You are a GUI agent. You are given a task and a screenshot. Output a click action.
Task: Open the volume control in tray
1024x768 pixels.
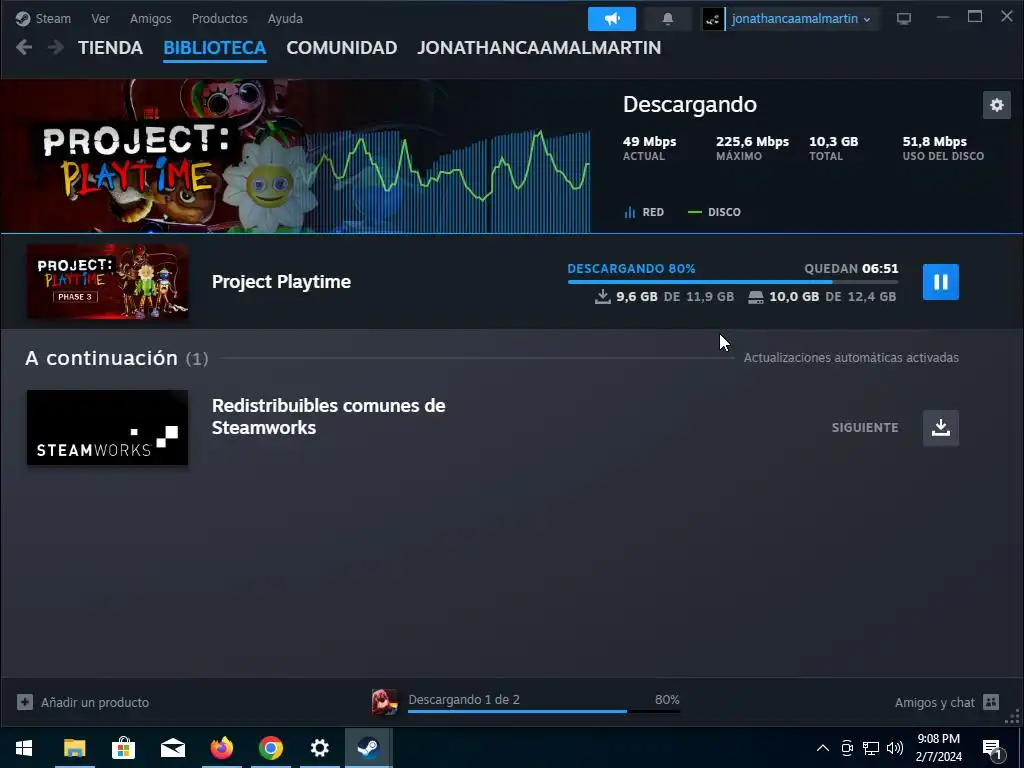click(895, 748)
